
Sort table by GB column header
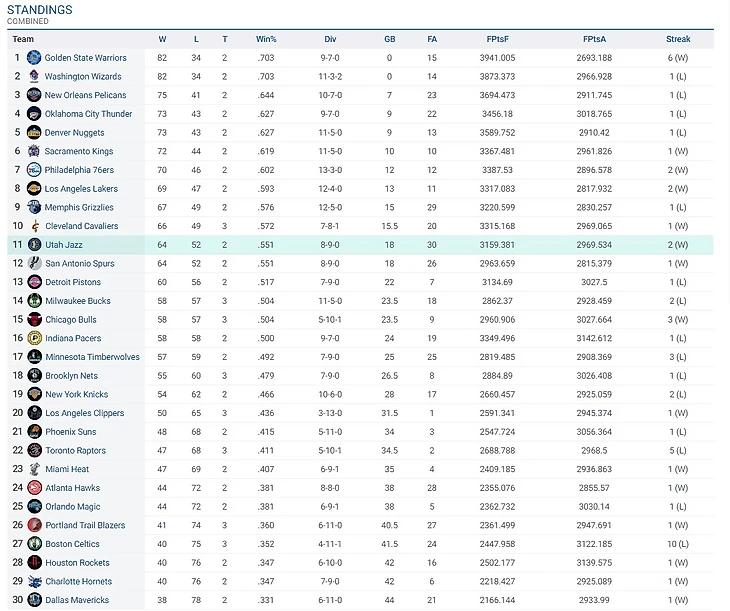389,39
